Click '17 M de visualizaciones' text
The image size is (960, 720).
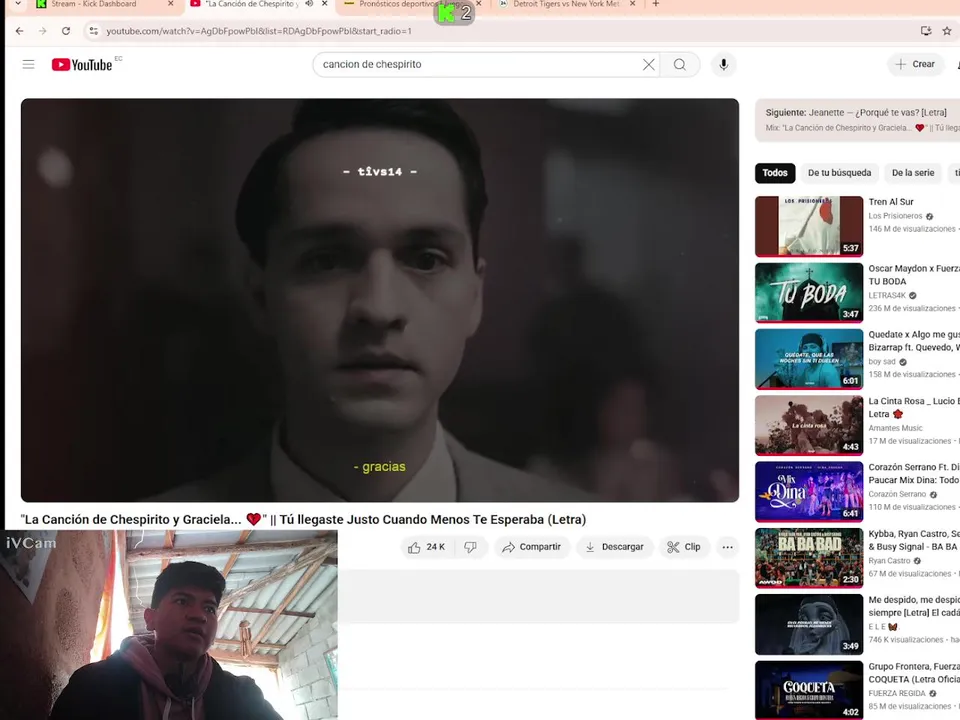[910, 441]
